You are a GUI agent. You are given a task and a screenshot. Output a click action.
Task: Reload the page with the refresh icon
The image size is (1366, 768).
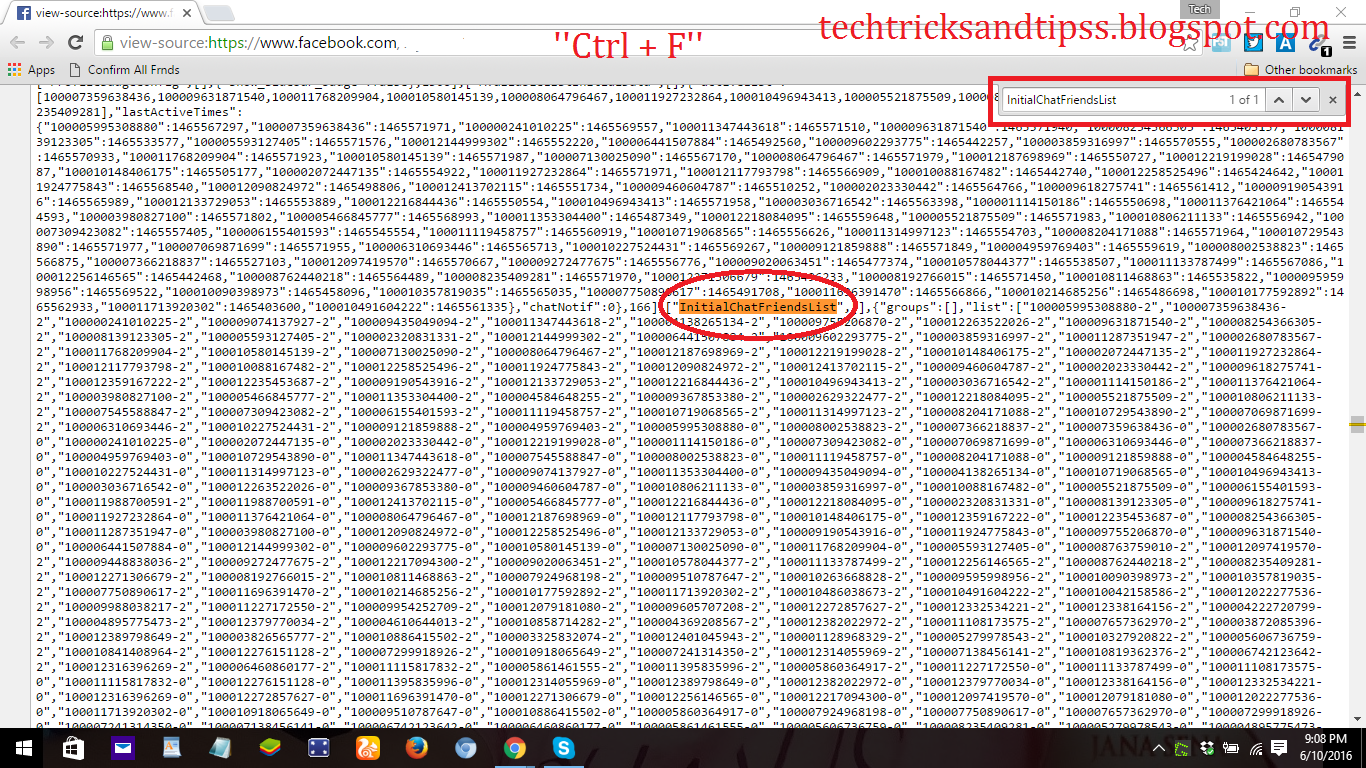[x=75, y=43]
